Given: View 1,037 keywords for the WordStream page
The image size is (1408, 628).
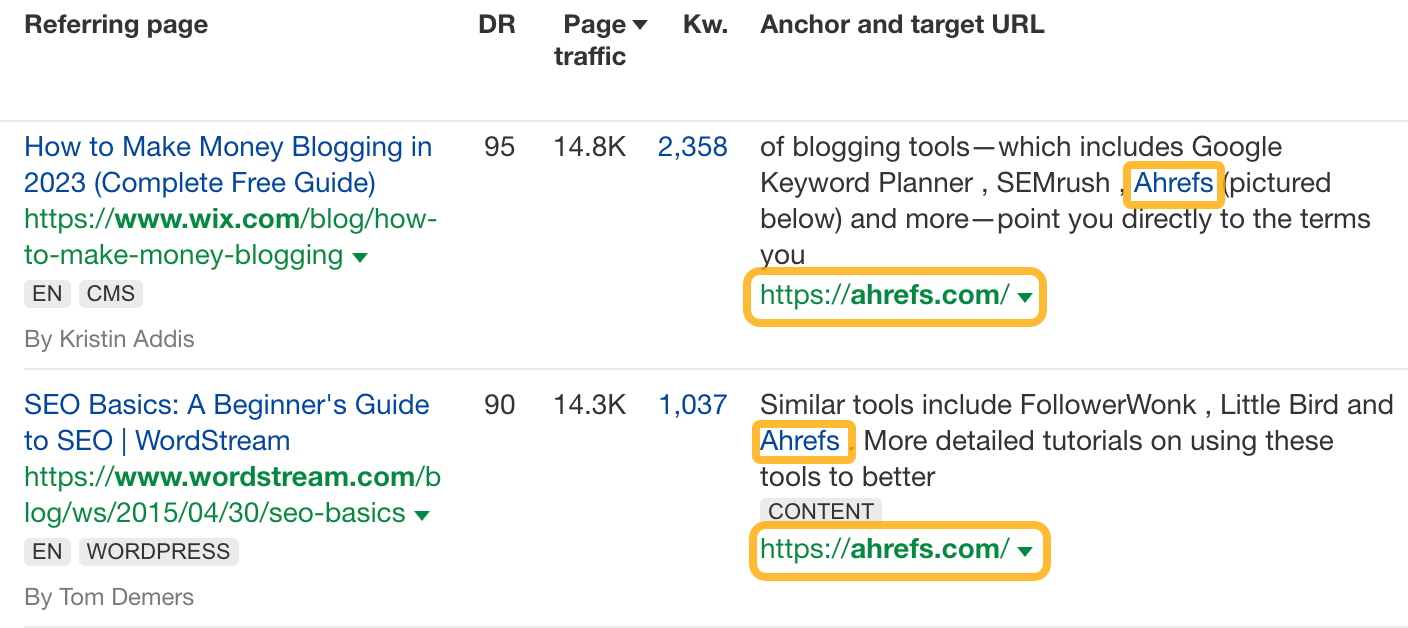Looking at the screenshot, I should [x=693, y=404].
